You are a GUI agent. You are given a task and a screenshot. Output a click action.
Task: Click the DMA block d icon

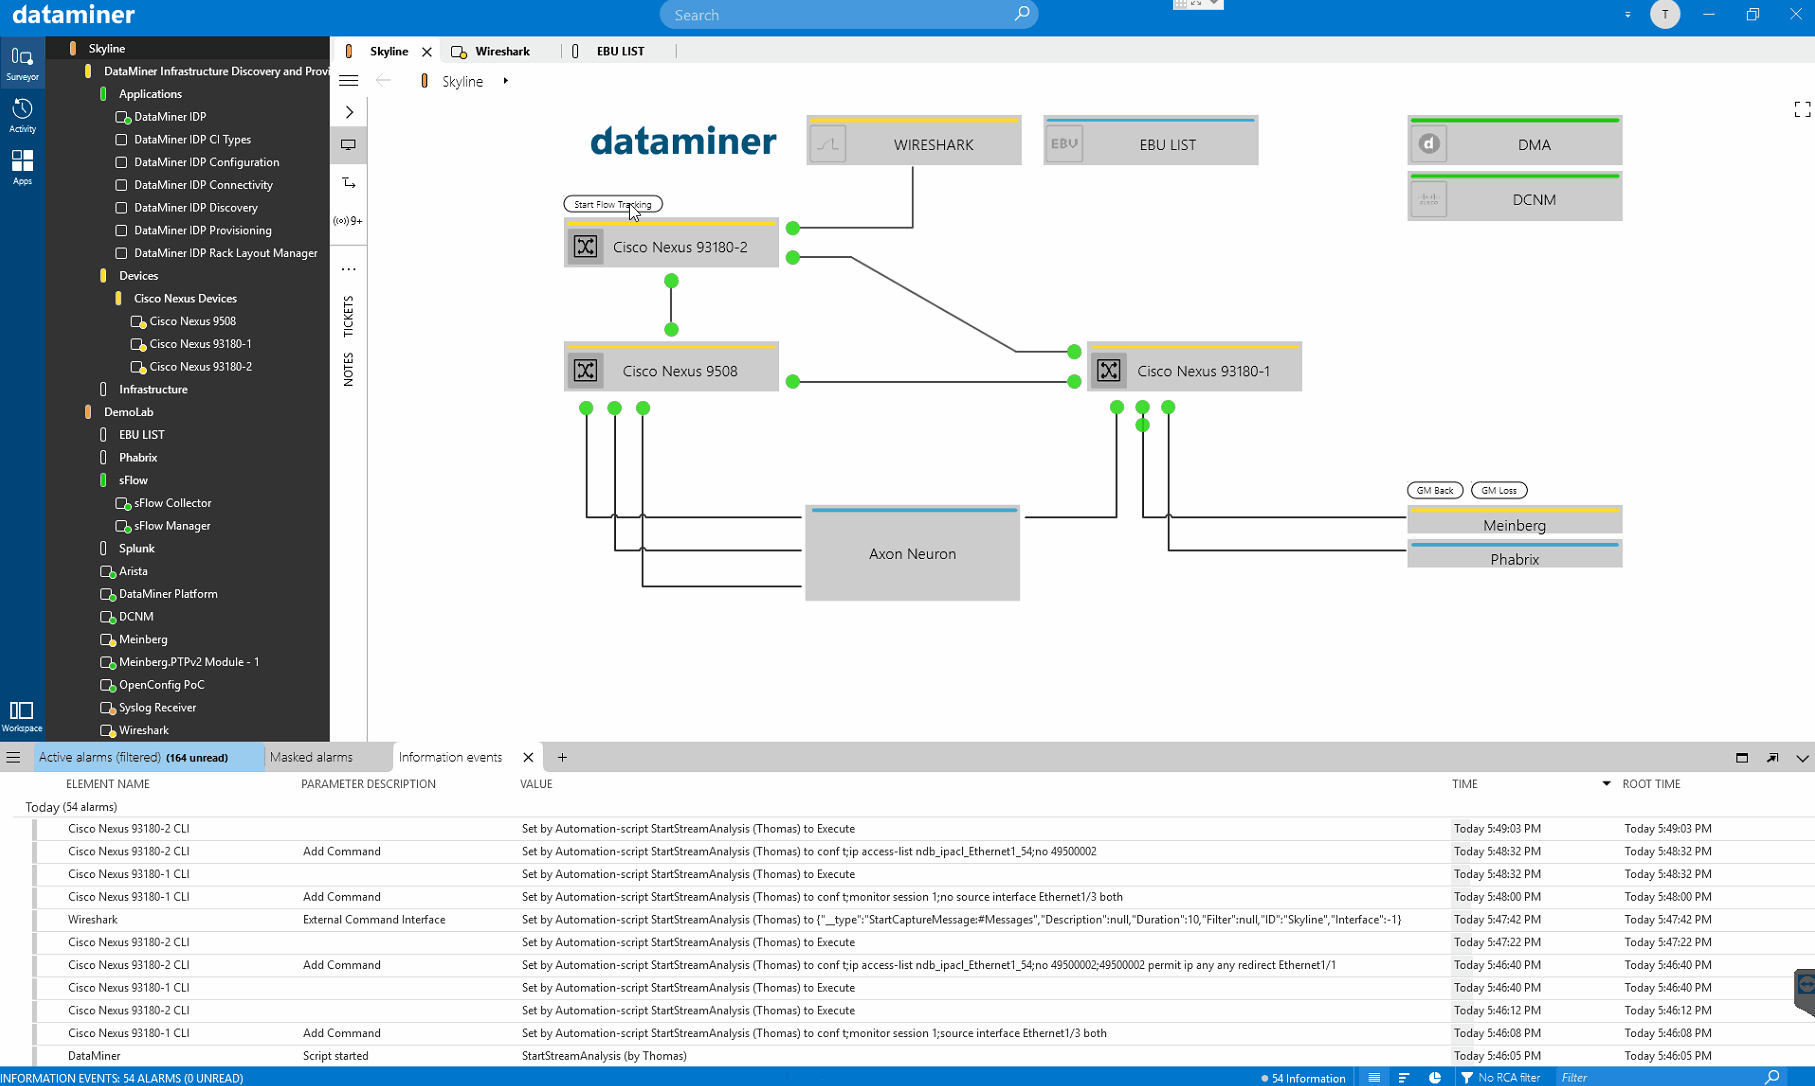click(1429, 144)
